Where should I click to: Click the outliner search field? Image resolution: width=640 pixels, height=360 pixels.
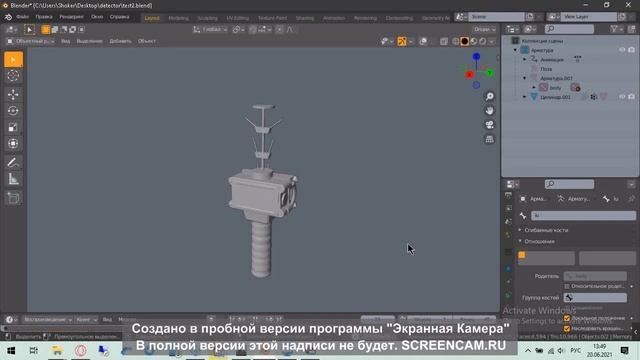(569, 29)
